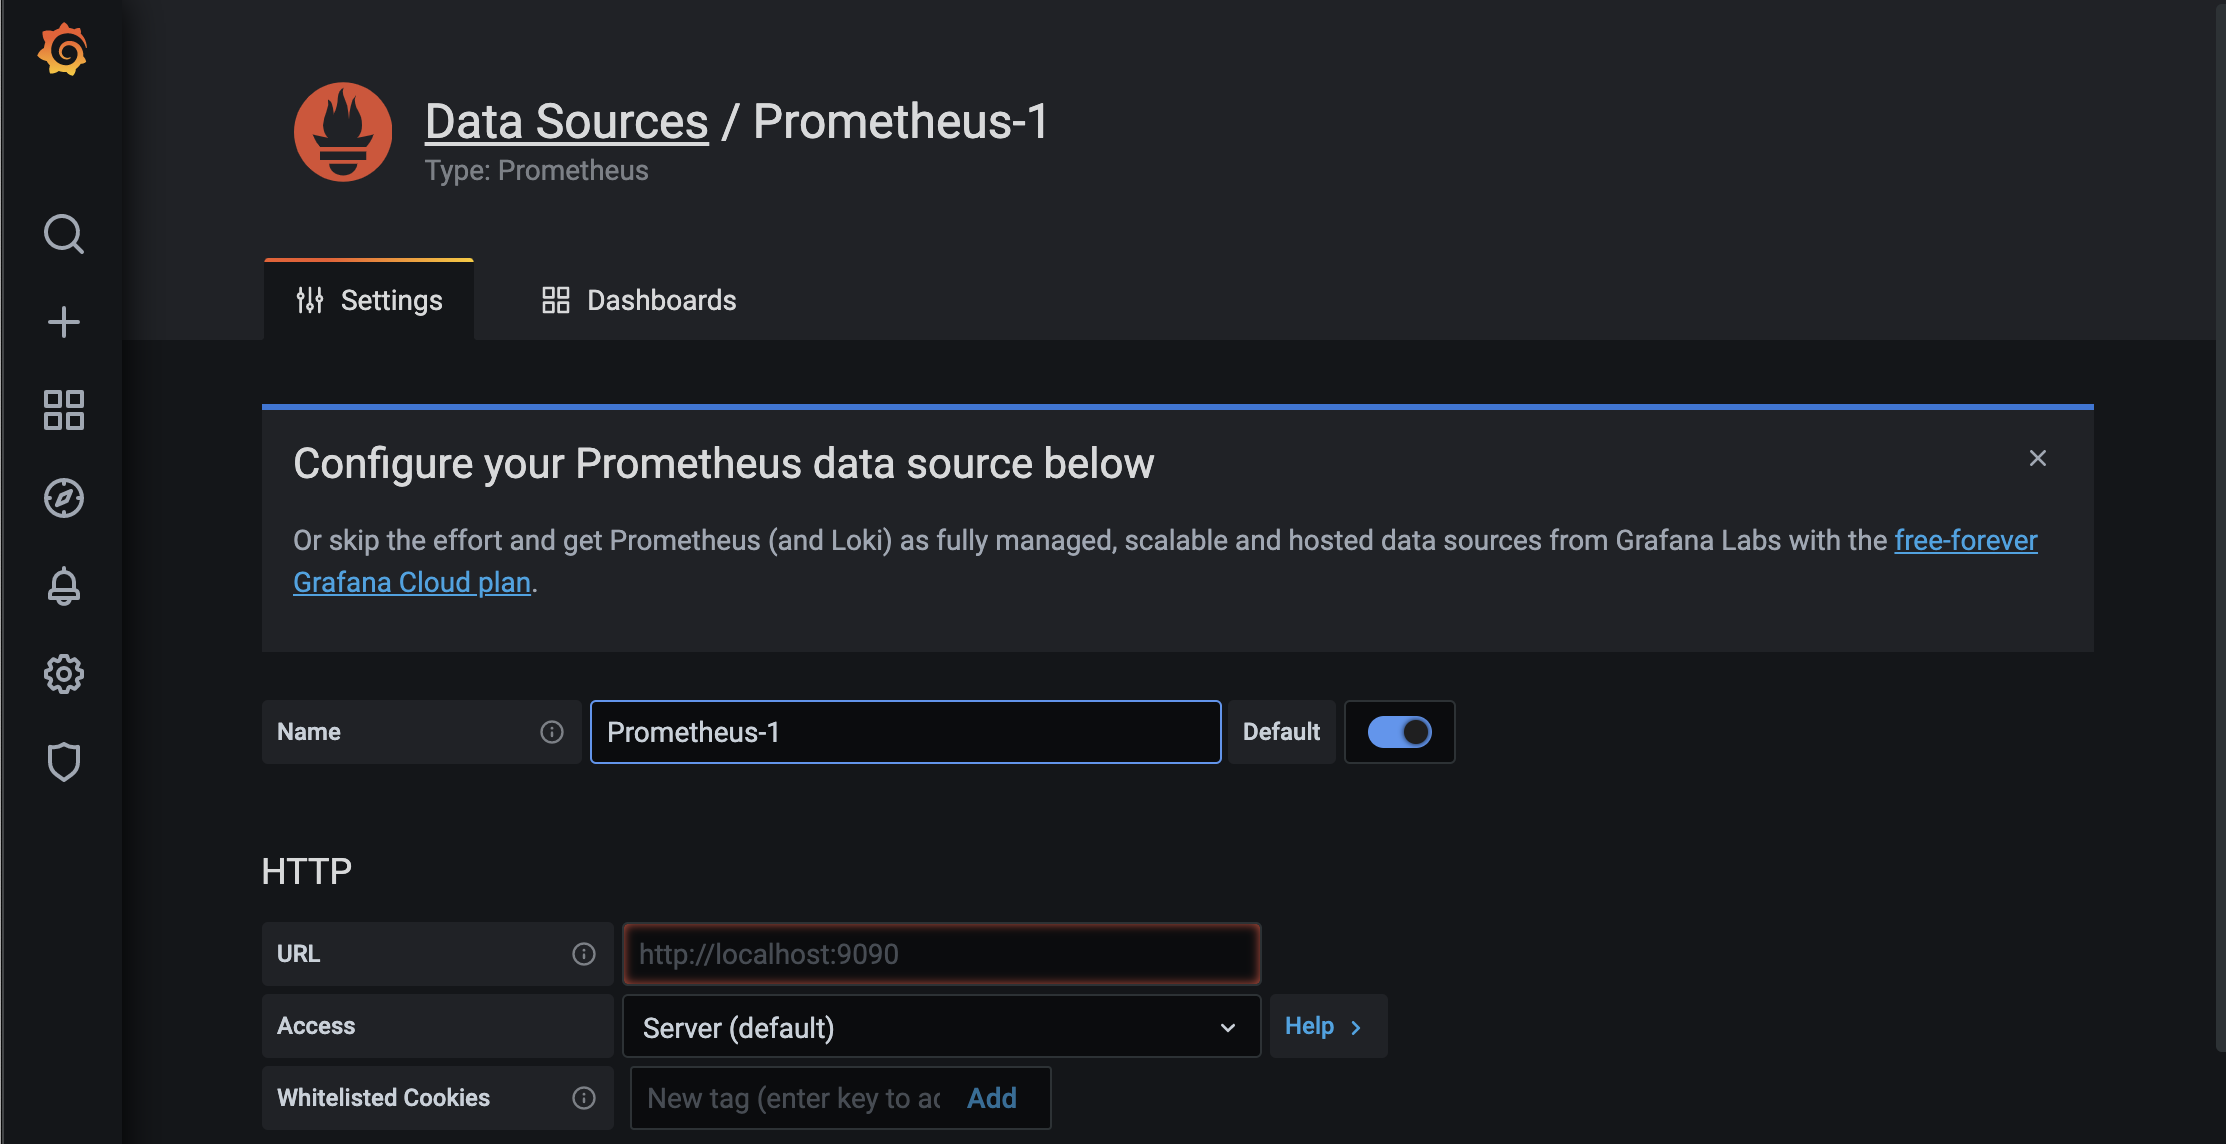The width and height of the screenshot is (2226, 1144).
Task: Click the info icon beside URL field
Action: tap(583, 954)
